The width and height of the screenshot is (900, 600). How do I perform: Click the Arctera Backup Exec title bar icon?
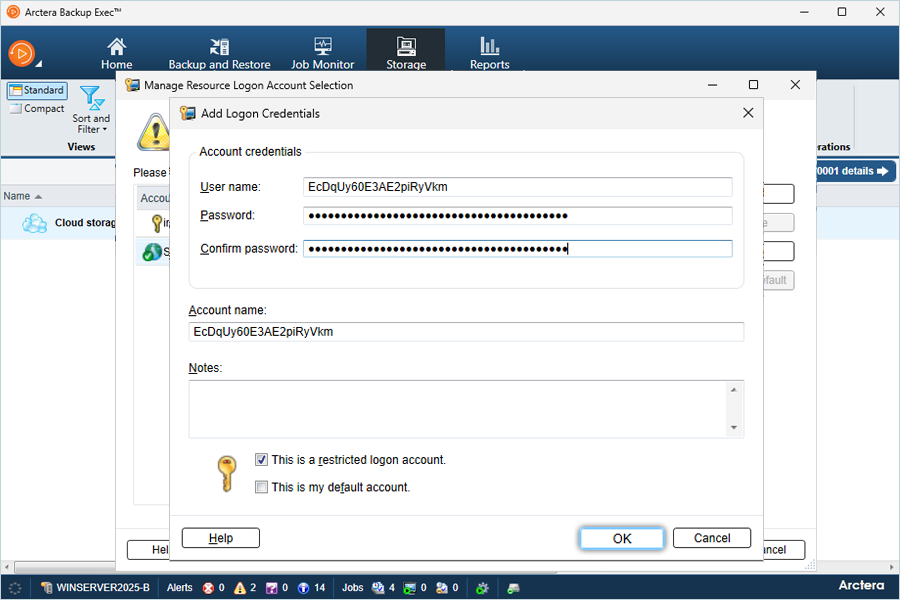[x=13, y=12]
